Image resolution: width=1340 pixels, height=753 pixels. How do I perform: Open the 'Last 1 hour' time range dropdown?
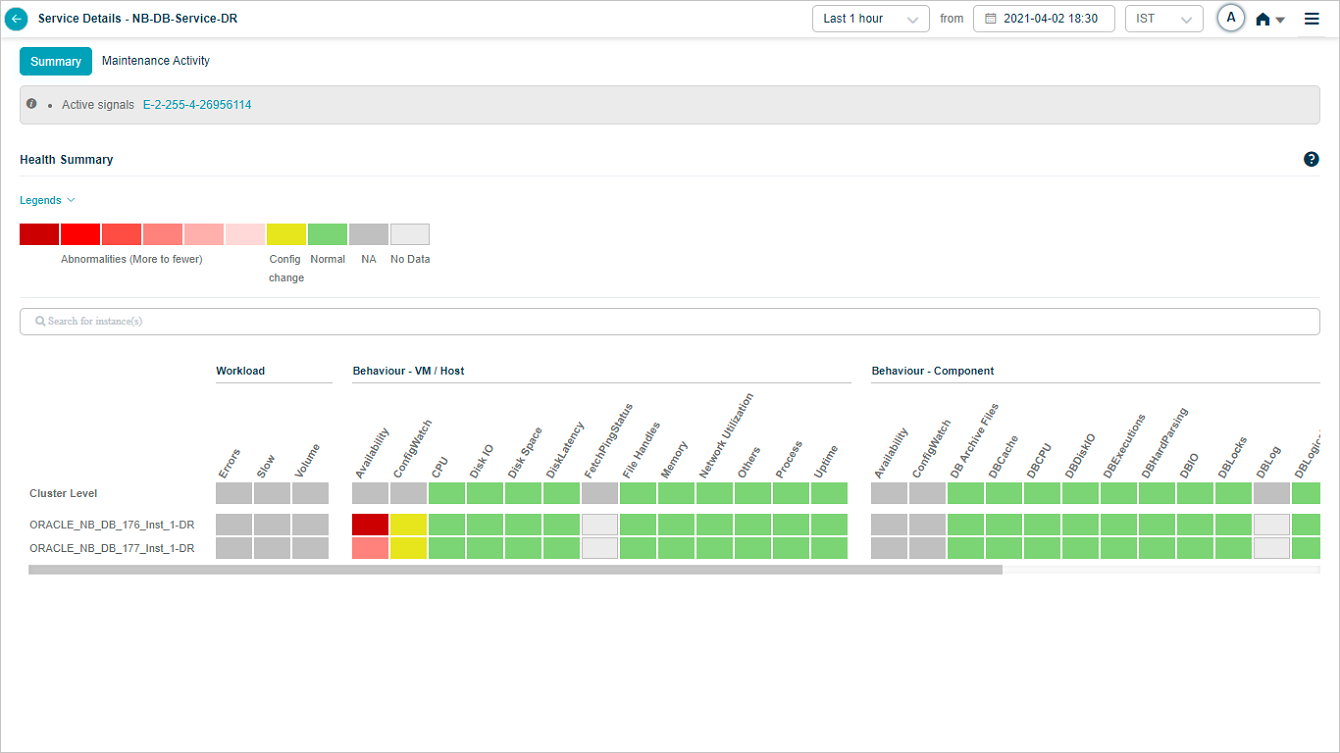(x=871, y=19)
